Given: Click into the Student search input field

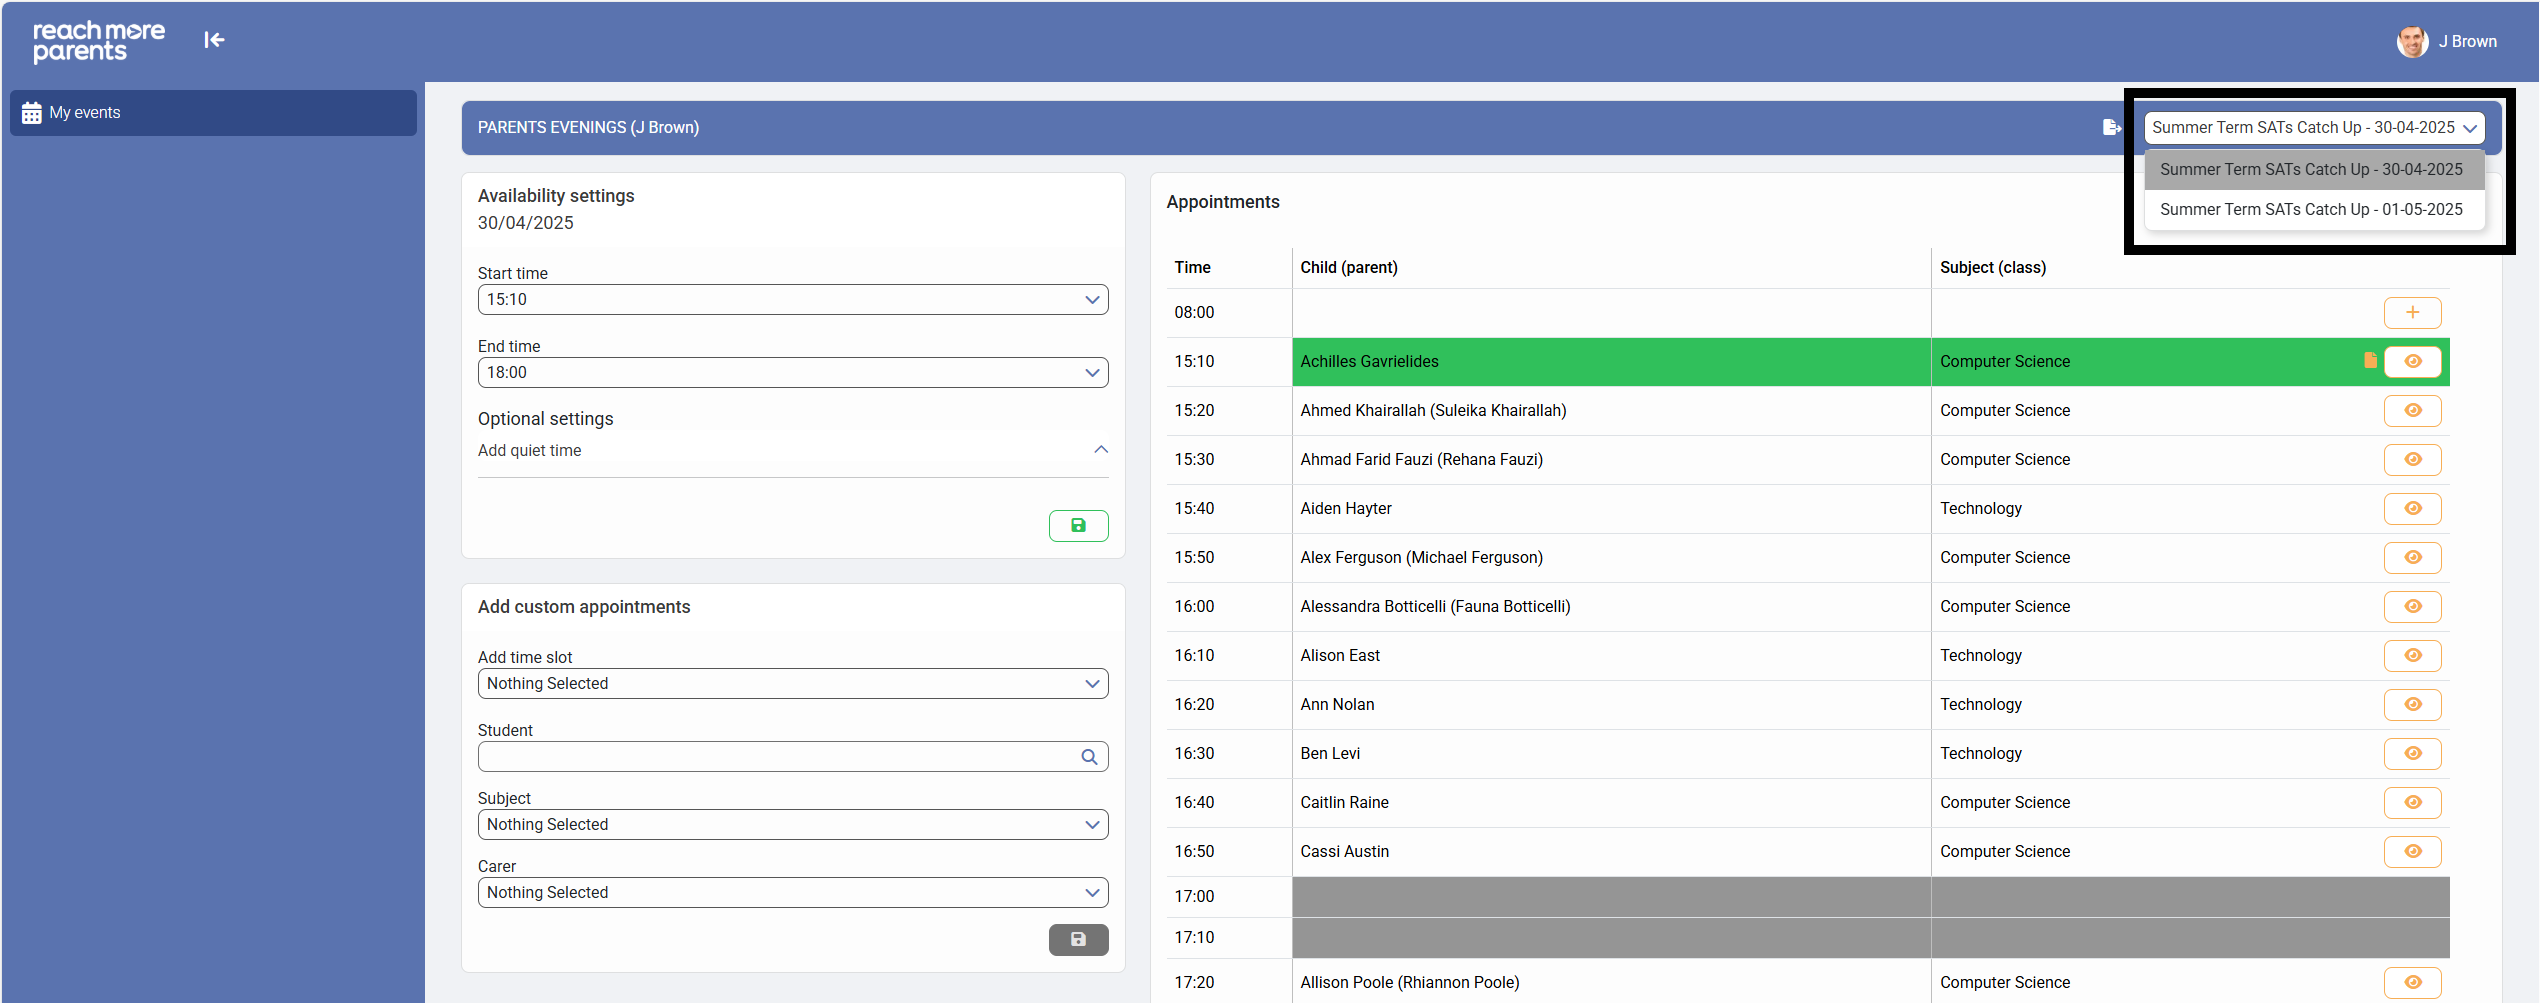Looking at the screenshot, I should pyautogui.click(x=775, y=757).
